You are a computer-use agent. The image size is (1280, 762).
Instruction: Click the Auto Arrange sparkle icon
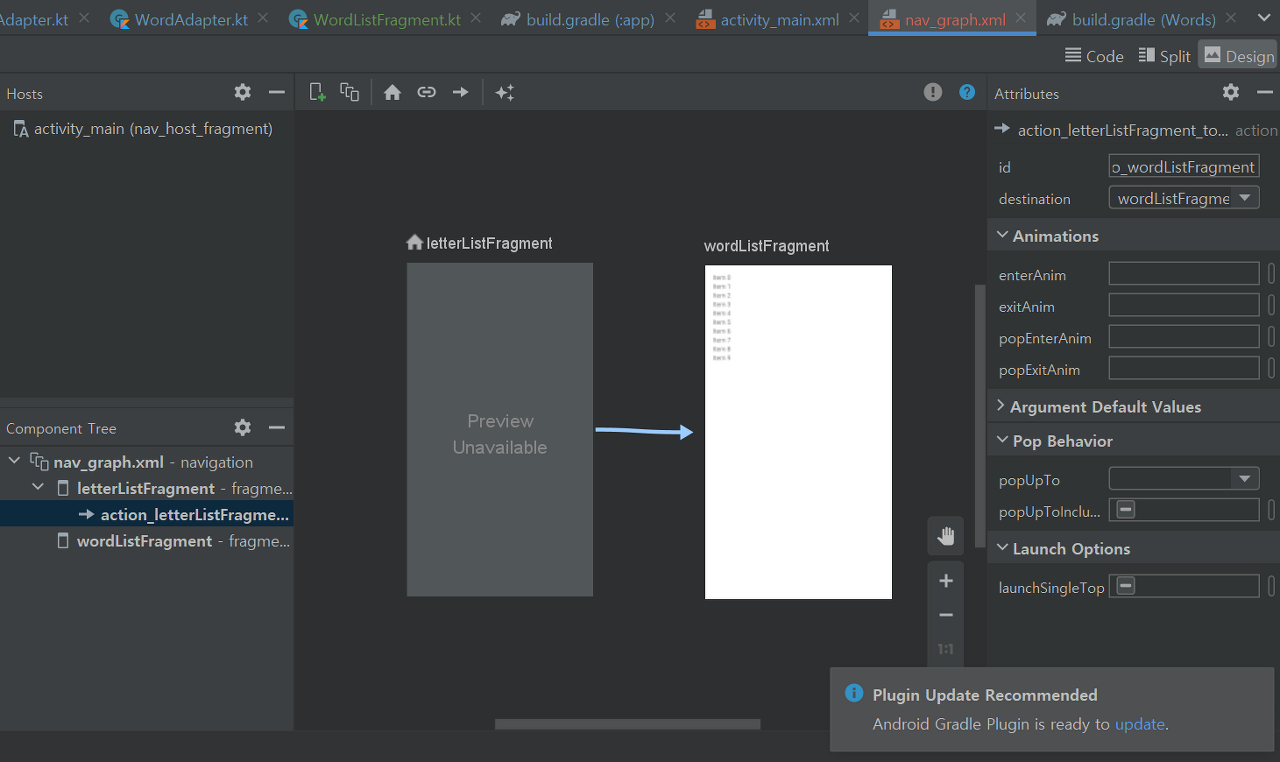(x=505, y=92)
